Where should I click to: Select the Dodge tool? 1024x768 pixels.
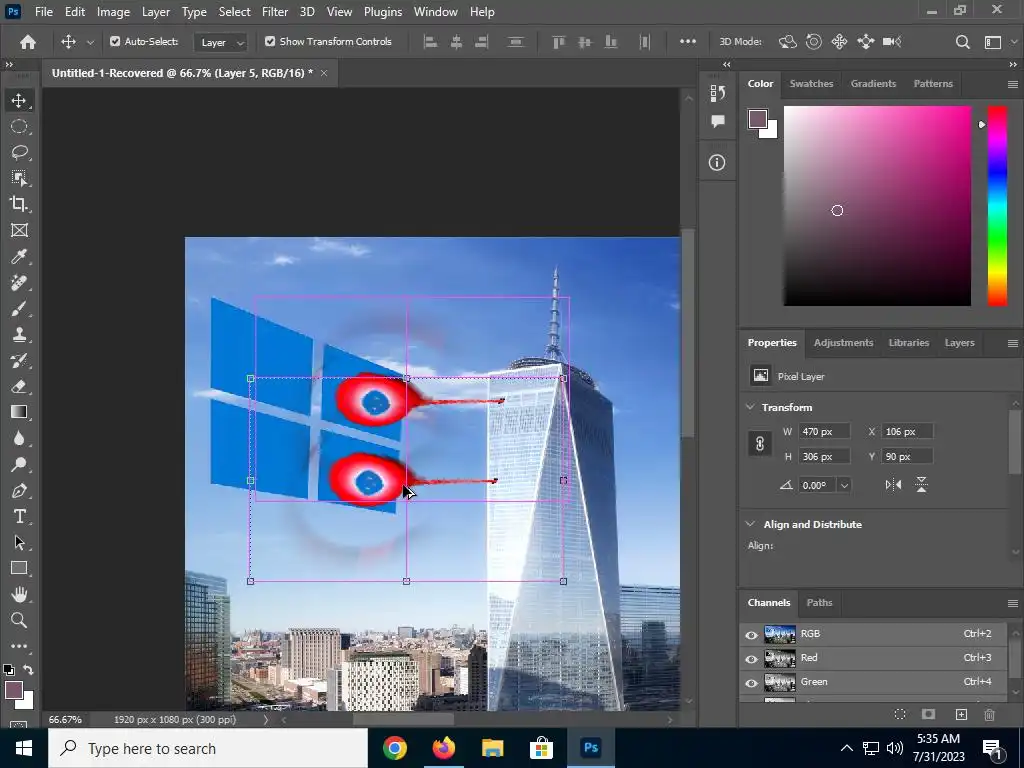coord(19,464)
